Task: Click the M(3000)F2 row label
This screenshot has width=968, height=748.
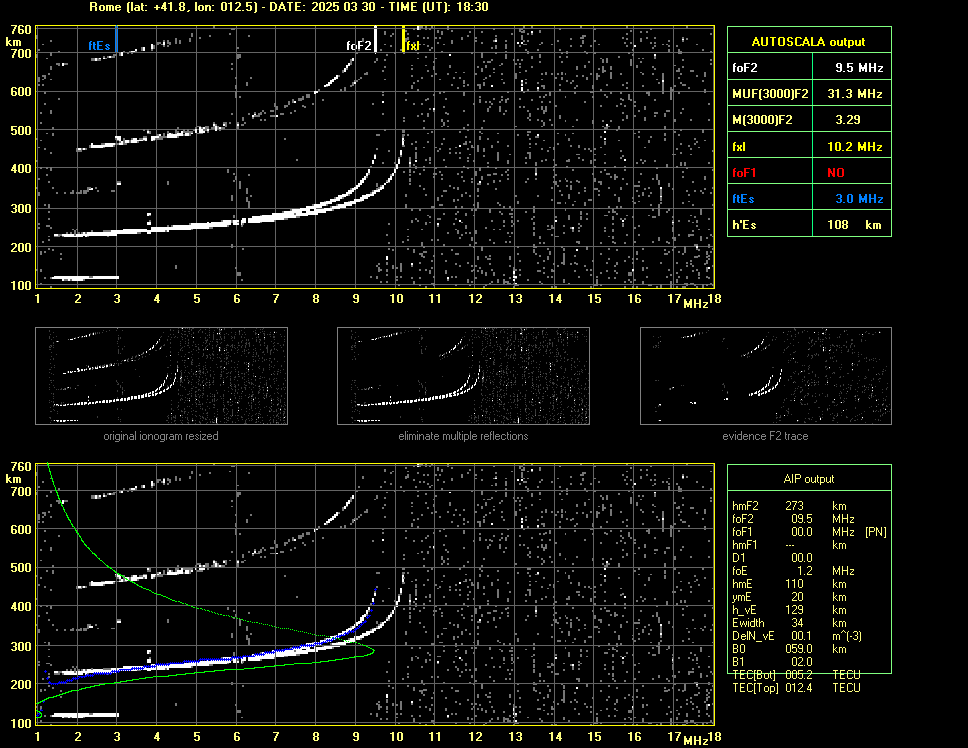Action: [762, 120]
